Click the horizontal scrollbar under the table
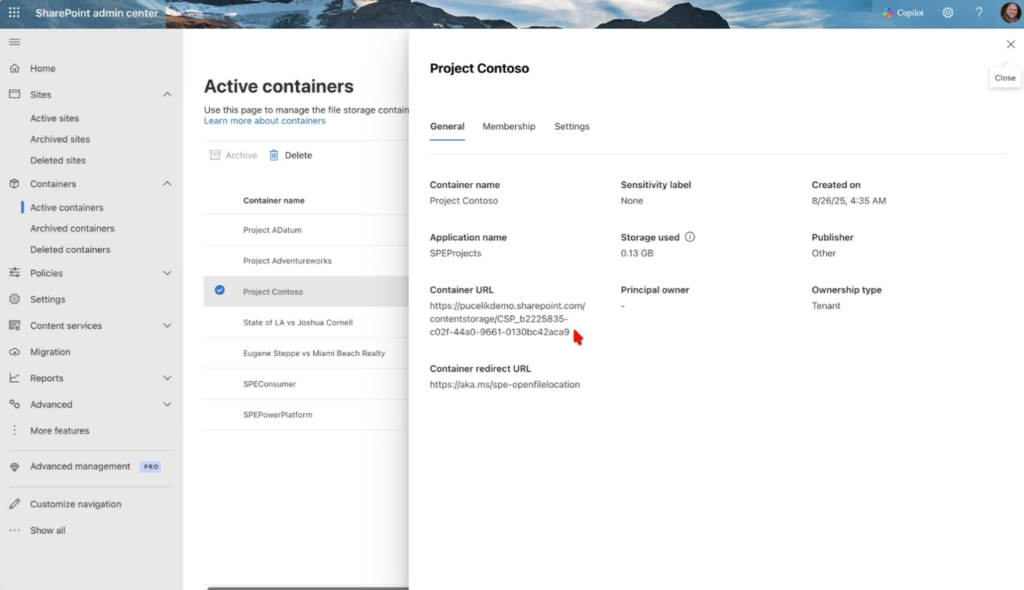The image size is (1024, 590). 308,588
